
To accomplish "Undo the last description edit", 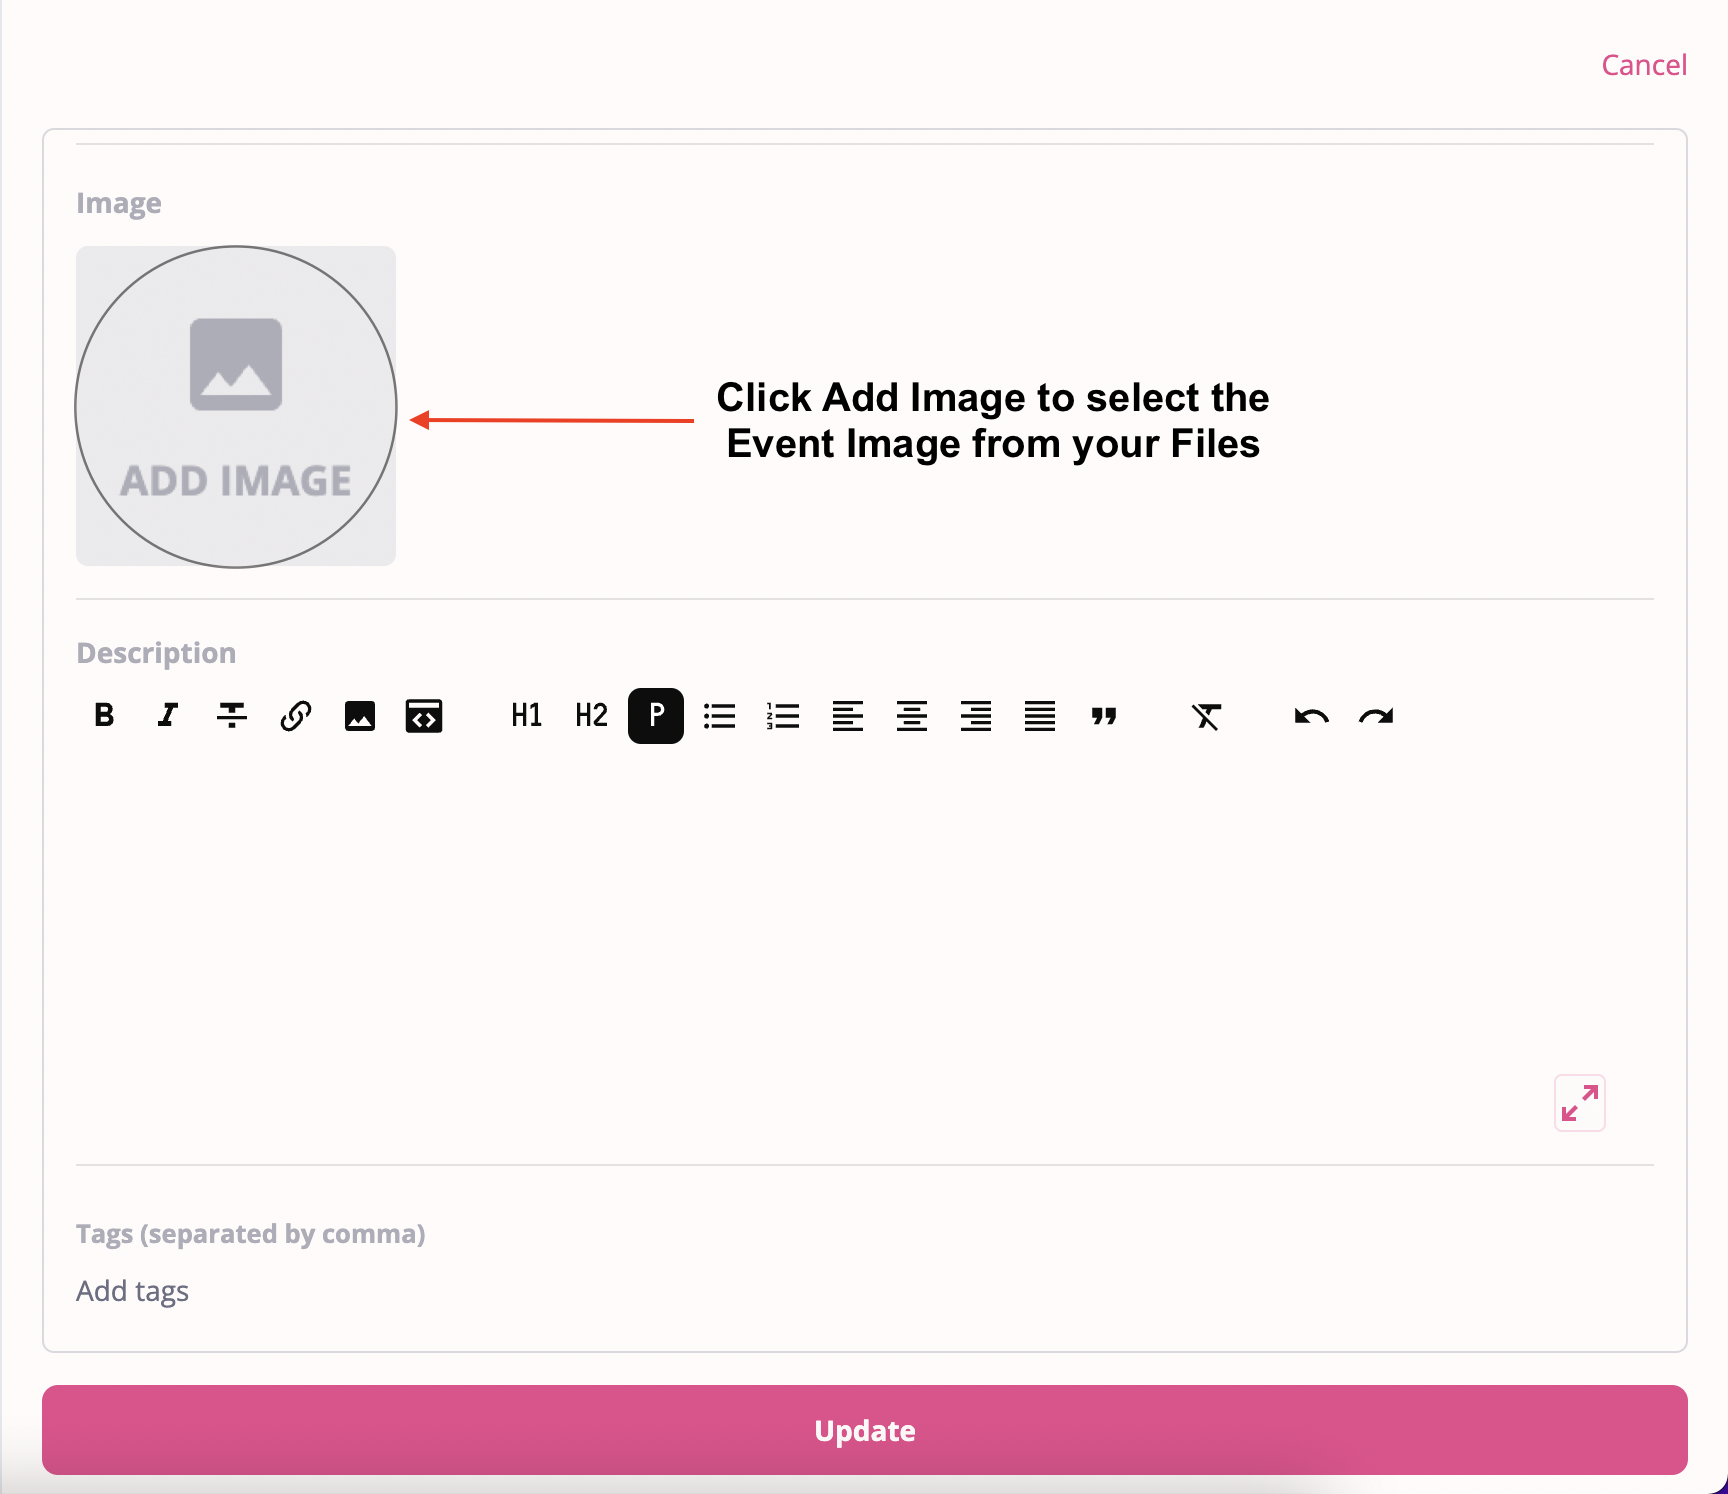I will [1310, 716].
